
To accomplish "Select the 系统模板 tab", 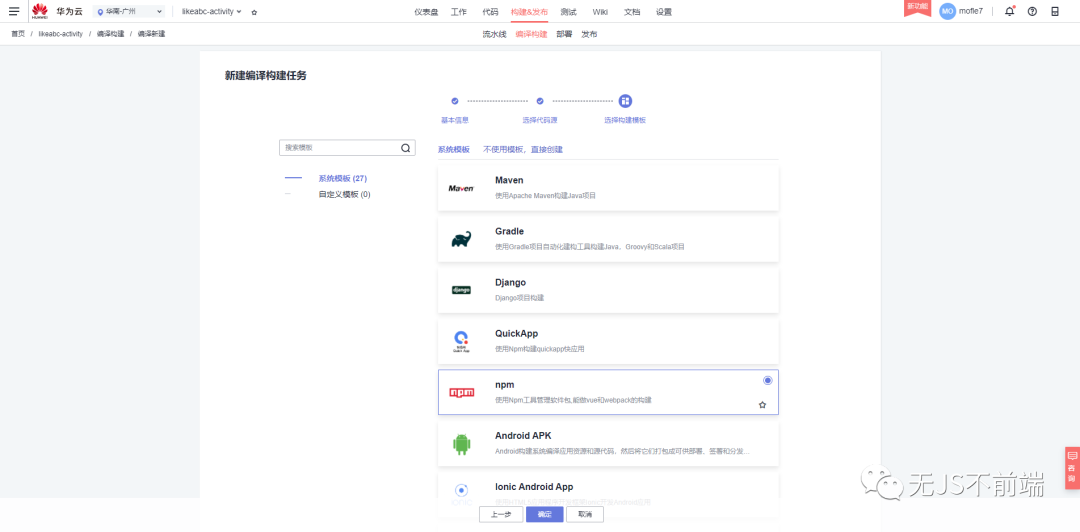I will coord(454,150).
